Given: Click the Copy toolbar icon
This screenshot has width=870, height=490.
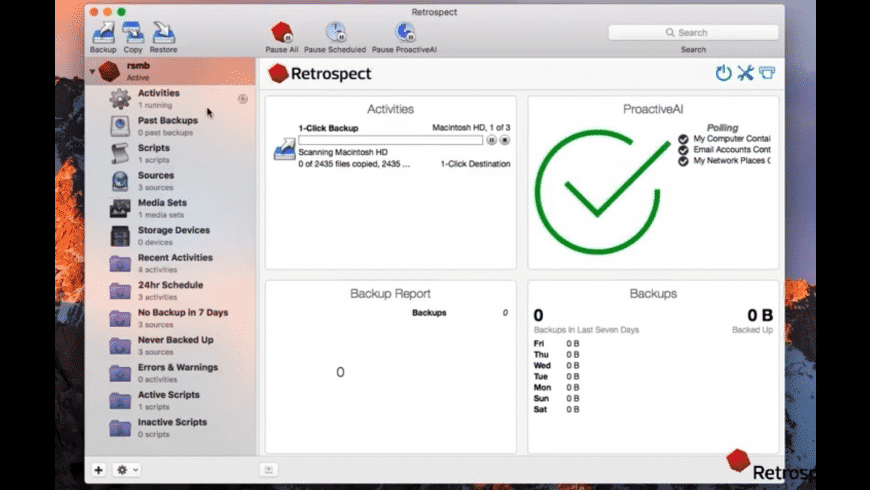Looking at the screenshot, I should [133, 33].
